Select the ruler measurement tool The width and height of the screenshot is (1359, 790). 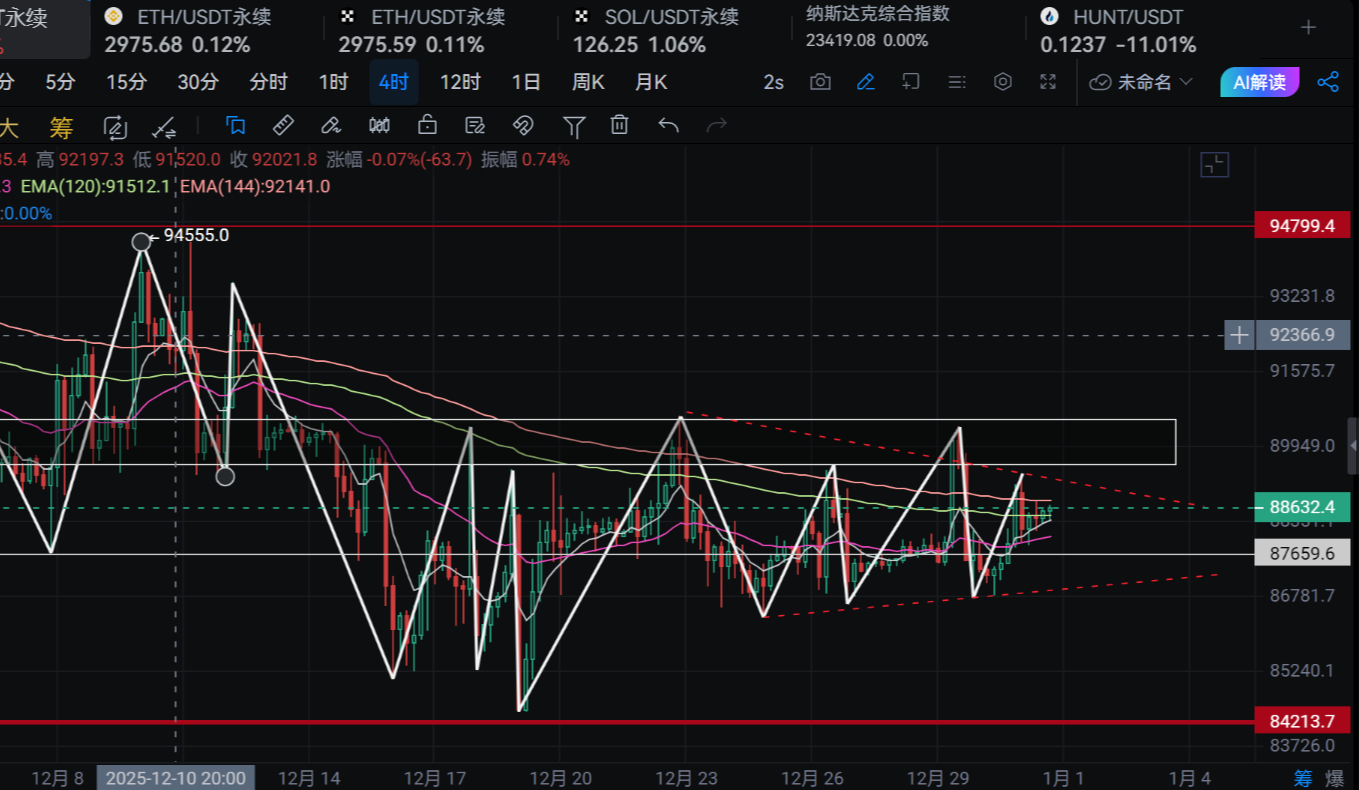point(283,125)
